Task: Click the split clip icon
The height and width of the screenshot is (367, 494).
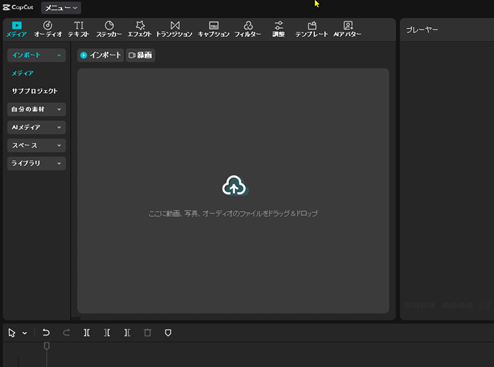Action: point(87,333)
